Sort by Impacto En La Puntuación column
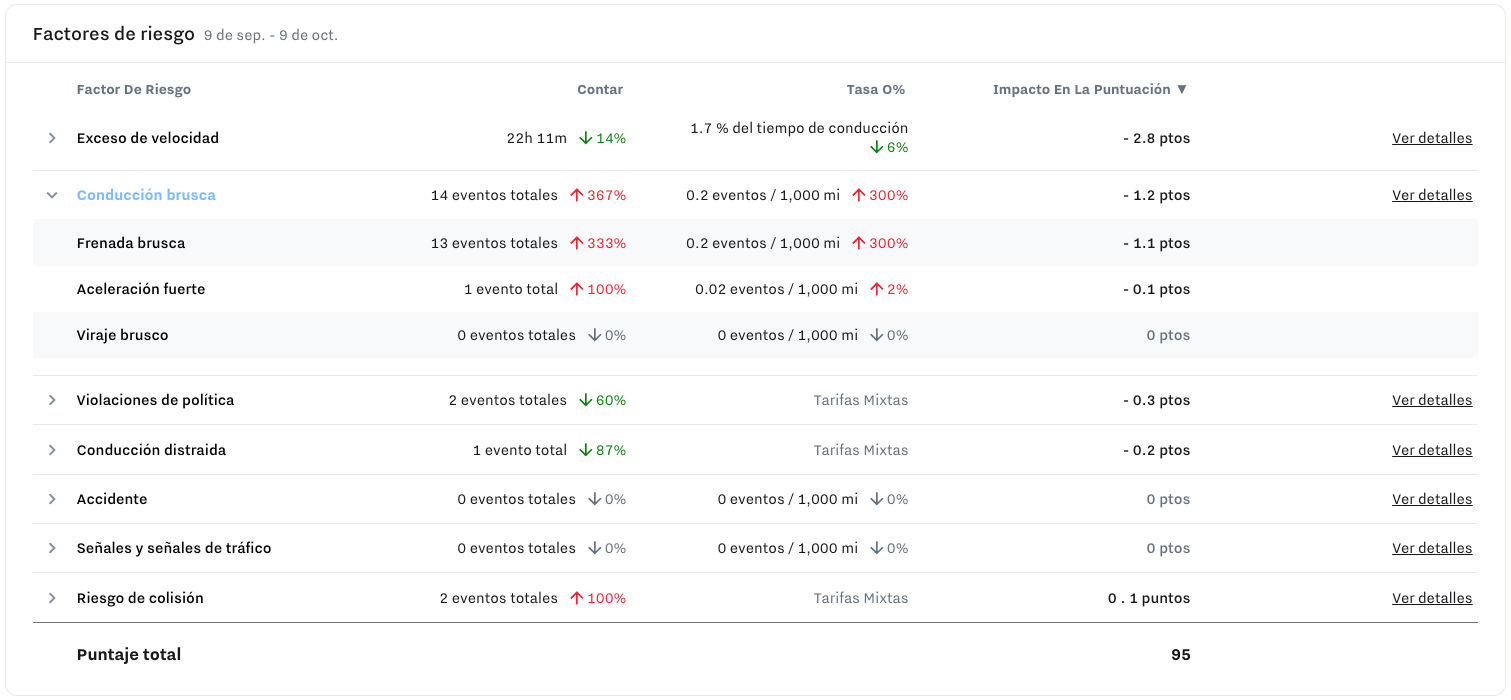Image resolution: width=1511 pixels, height=700 pixels. coord(1090,90)
